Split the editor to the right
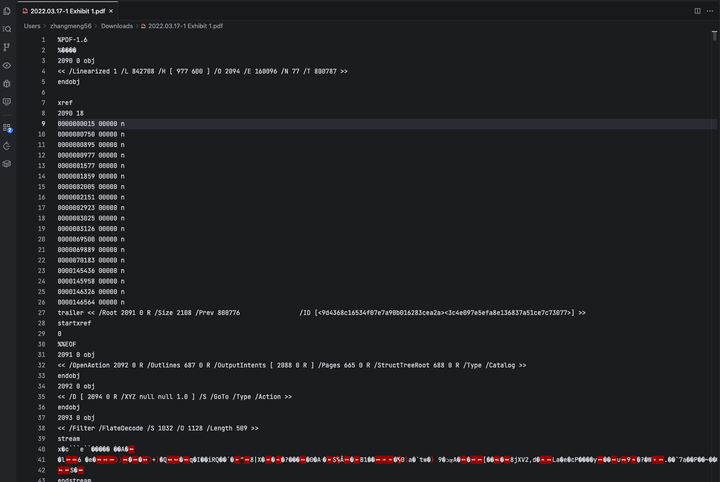720x482 pixels. pos(697,10)
